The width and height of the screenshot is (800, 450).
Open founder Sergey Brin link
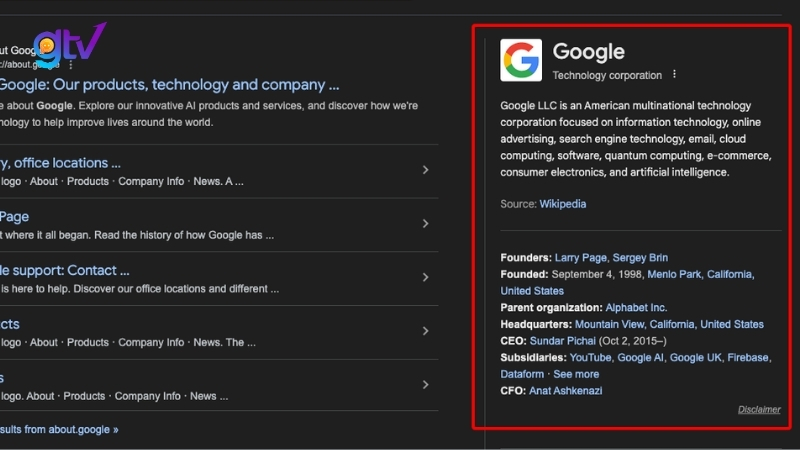pyautogui.click(x=640, y=258)
